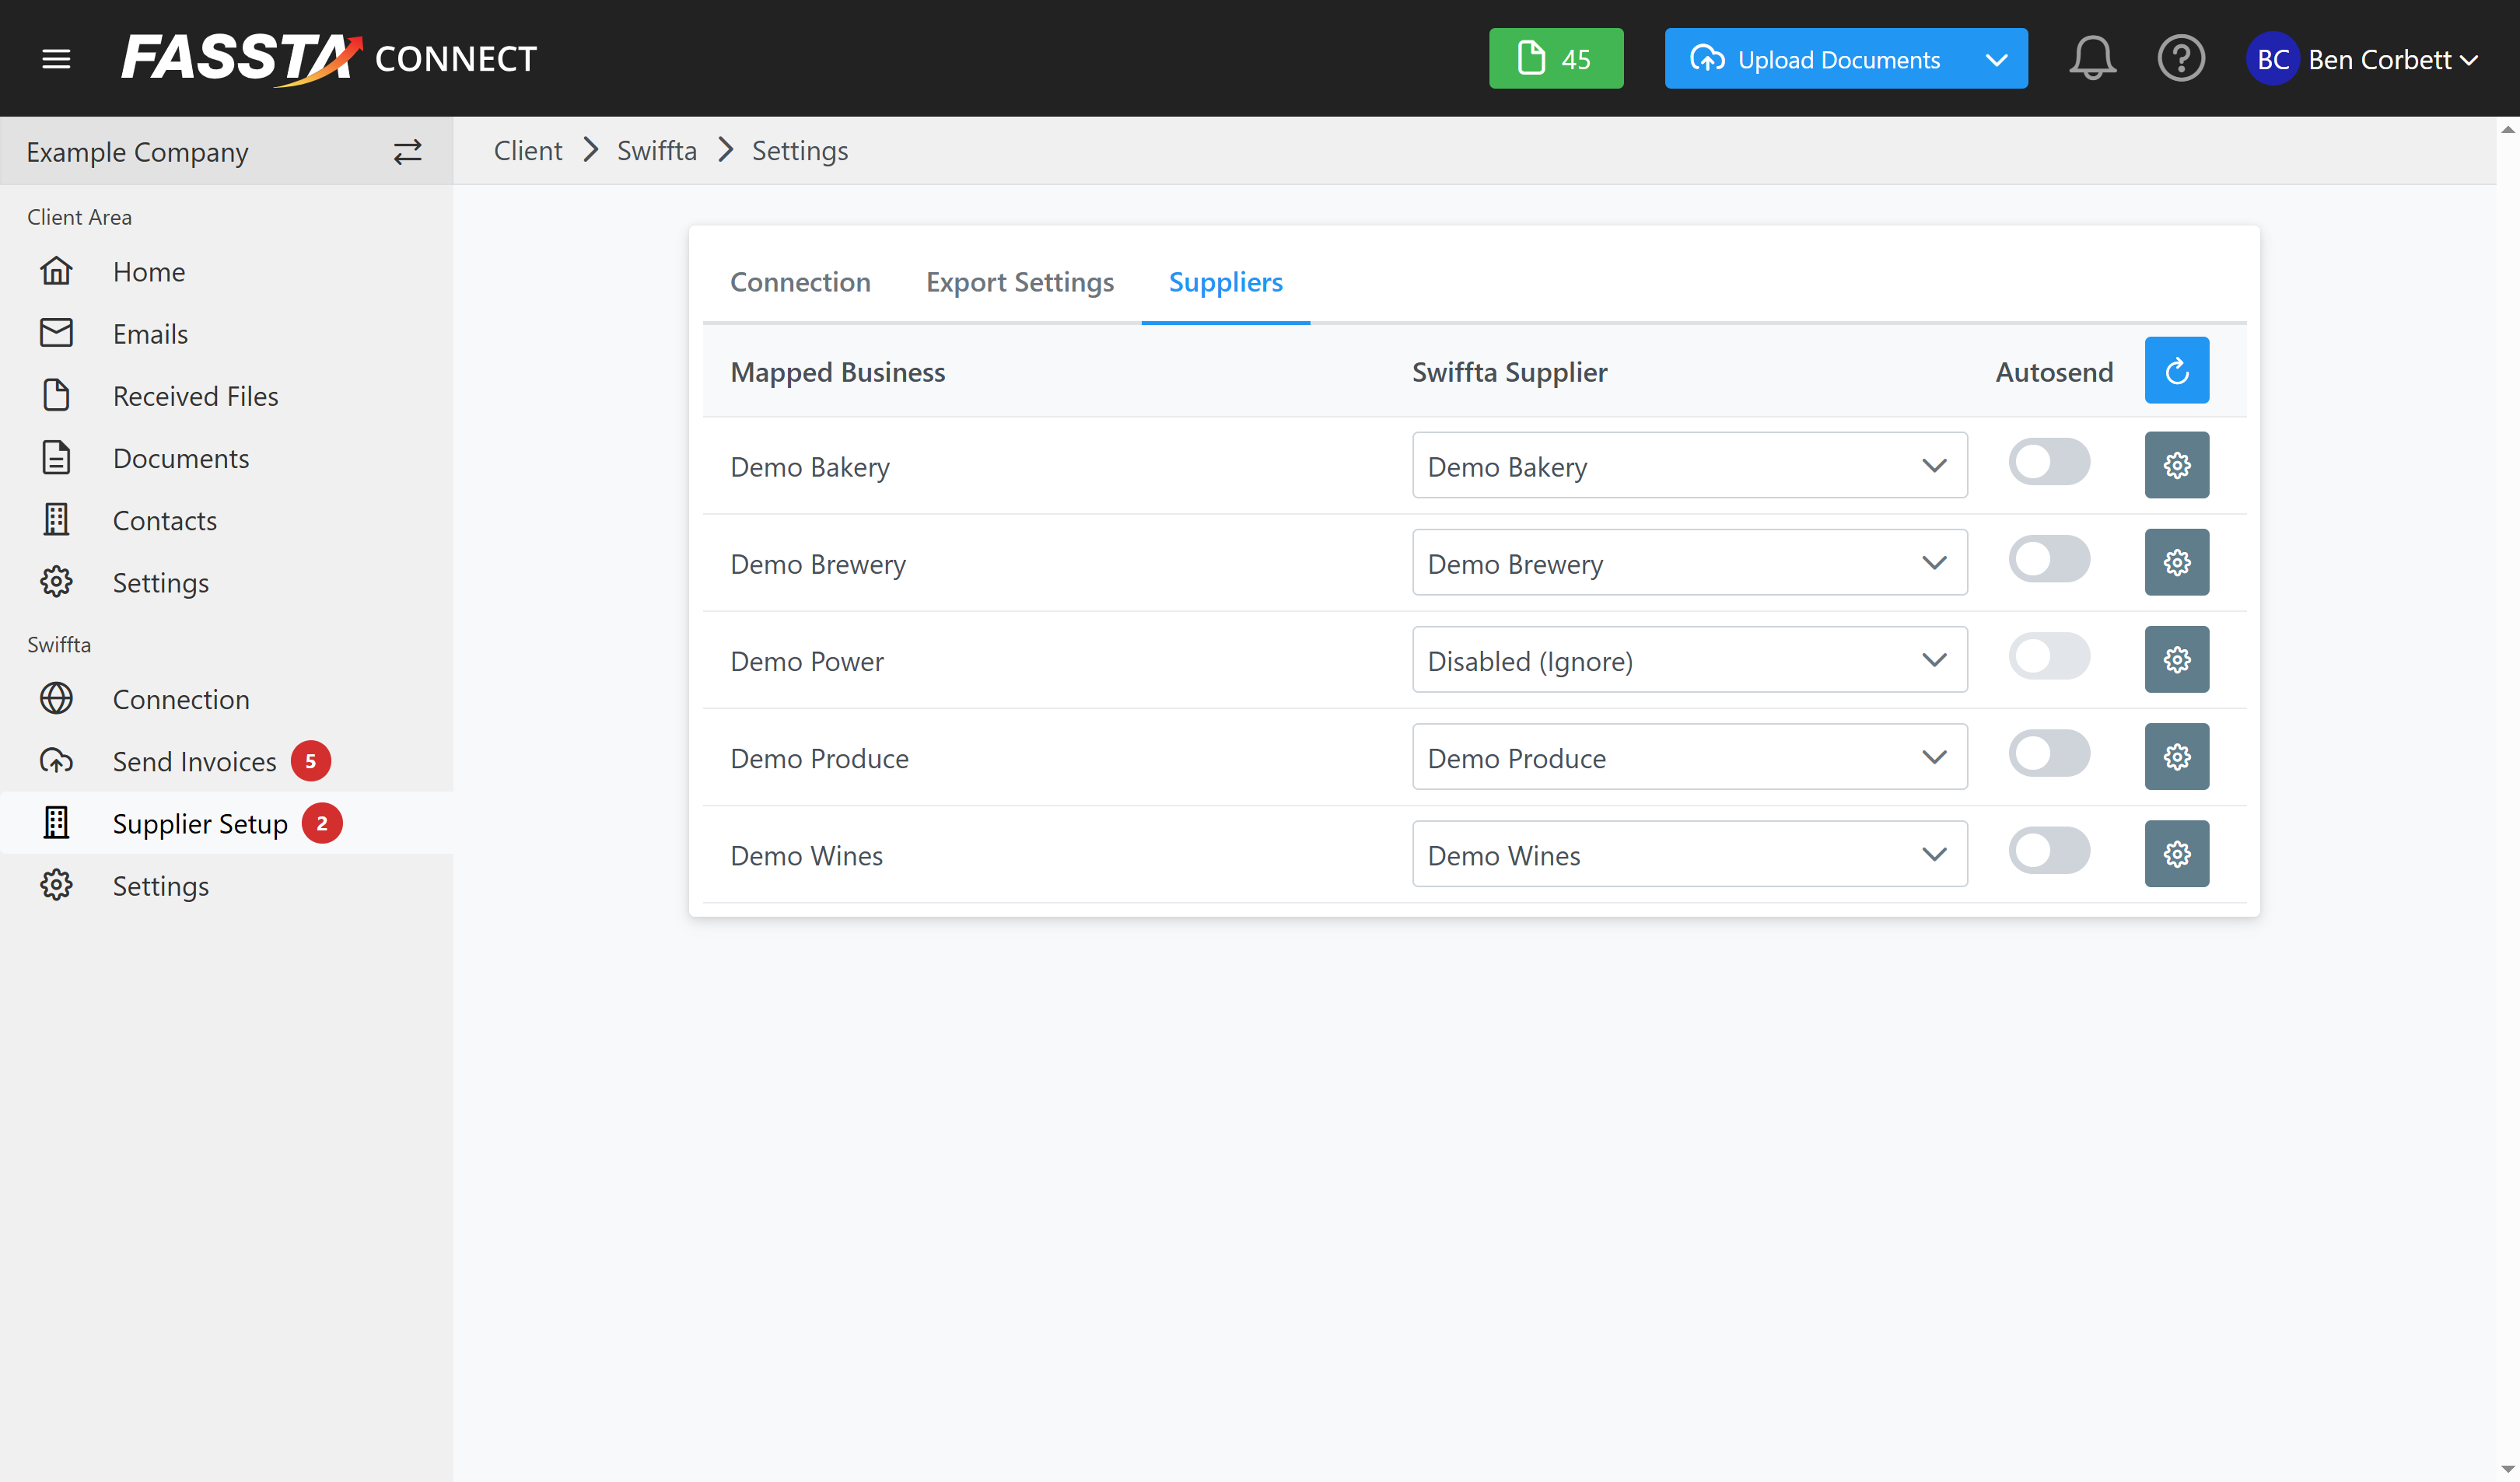Expand the Demo Wines supplier dropdown
Image resolution: width=2520 pixels, height=1482 pixels.
coord(1688,855)
